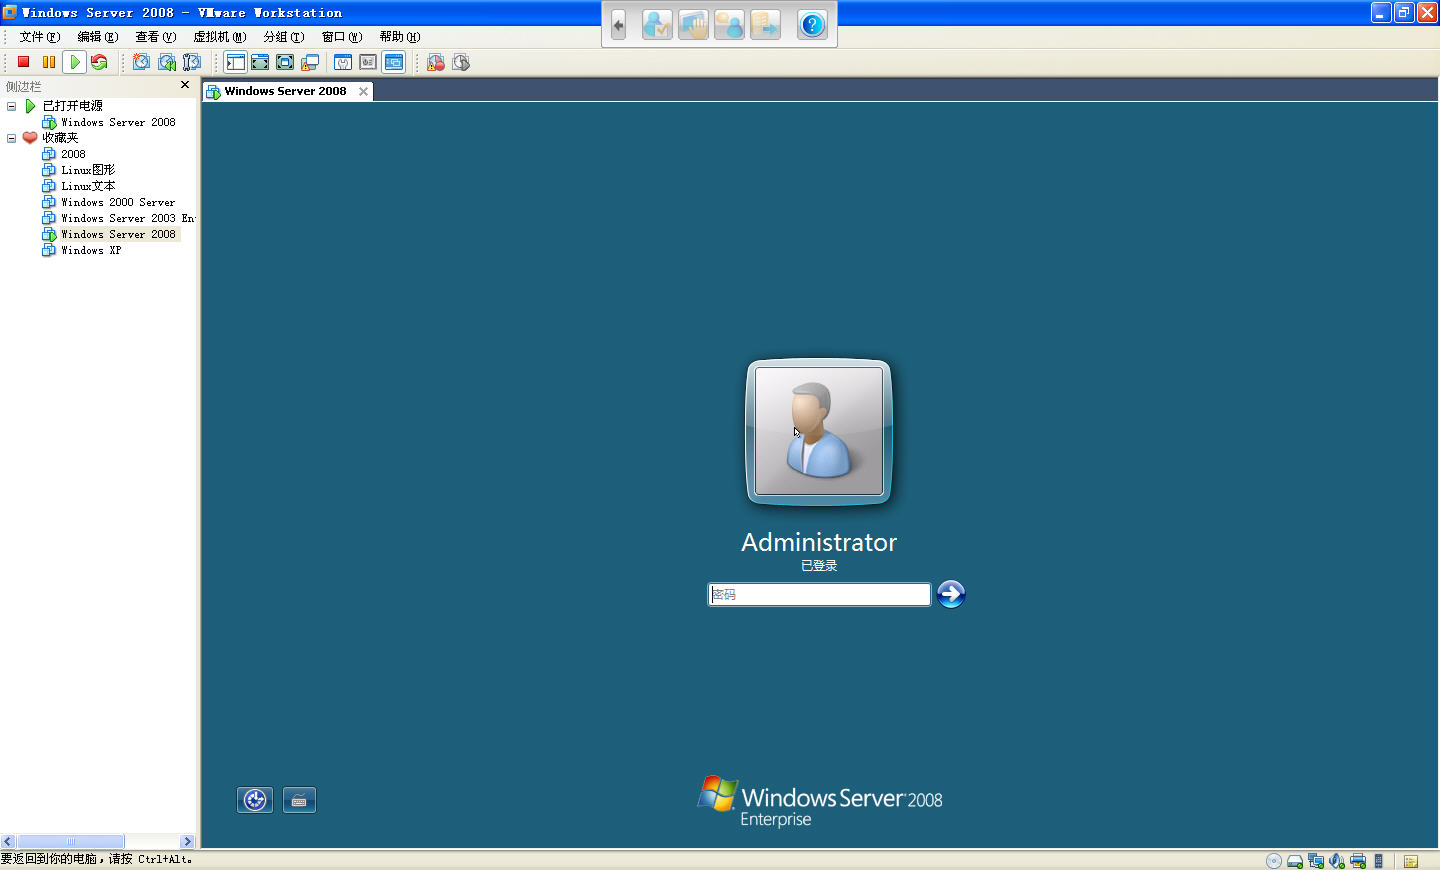This screenshot has width=1440, height=870.
Task: Click the Revert to snapshot icon
Action: click(167, 62)
